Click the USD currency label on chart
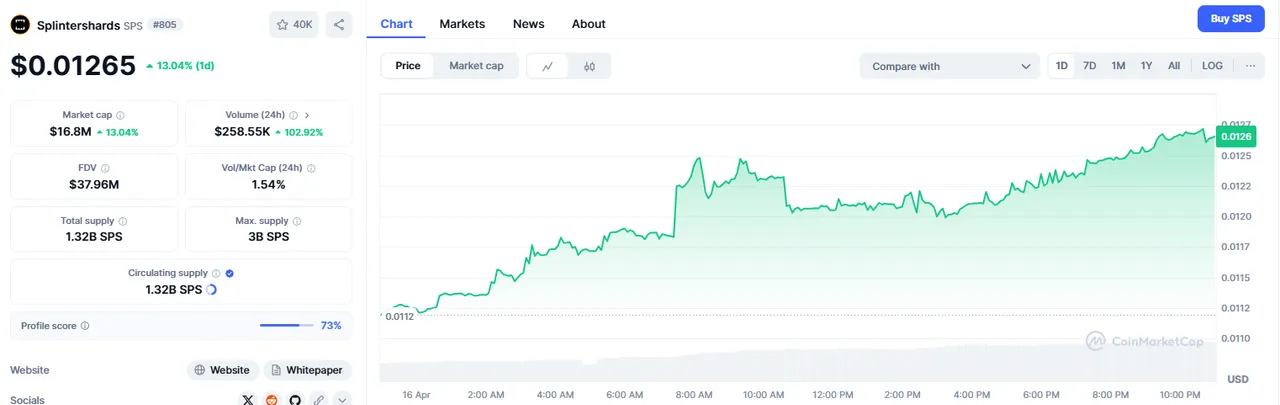 click(x=1238, y=379)
